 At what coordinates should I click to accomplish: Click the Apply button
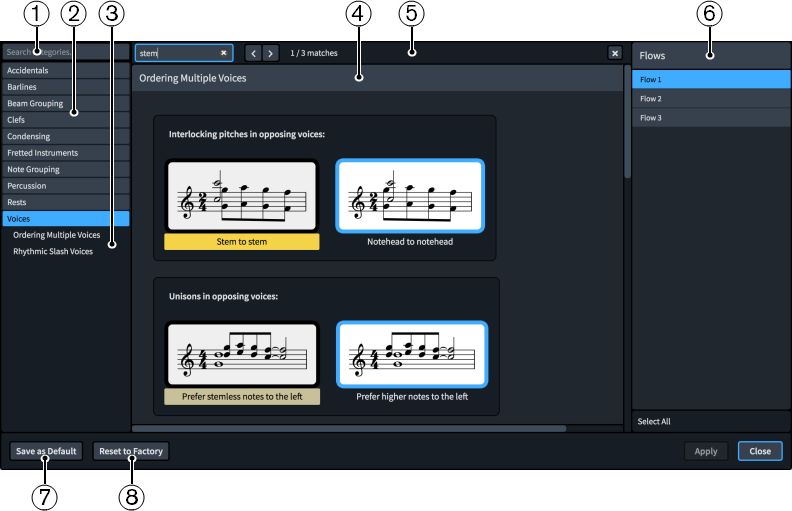coord(706,451)
